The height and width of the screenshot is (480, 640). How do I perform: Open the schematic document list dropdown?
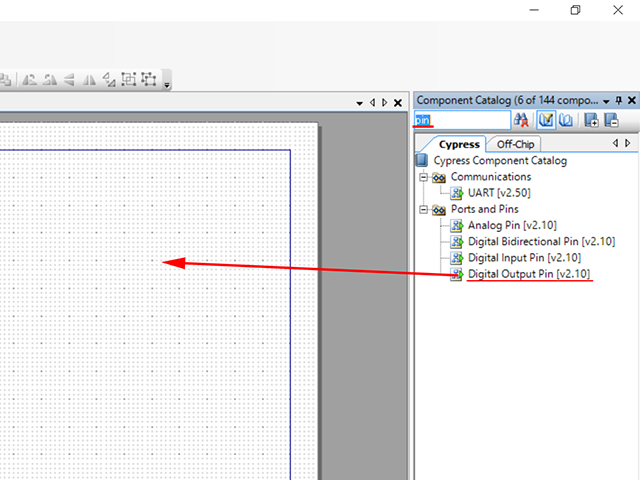click(x=359, y=103)
